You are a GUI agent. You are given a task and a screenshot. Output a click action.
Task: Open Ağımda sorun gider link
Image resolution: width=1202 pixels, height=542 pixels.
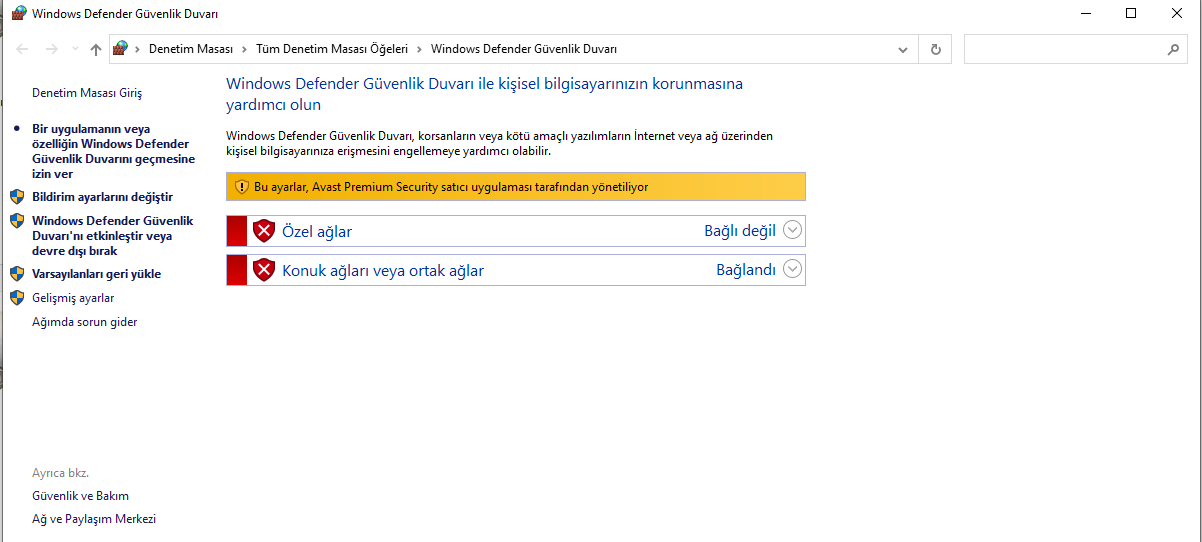tap(85, 322)
